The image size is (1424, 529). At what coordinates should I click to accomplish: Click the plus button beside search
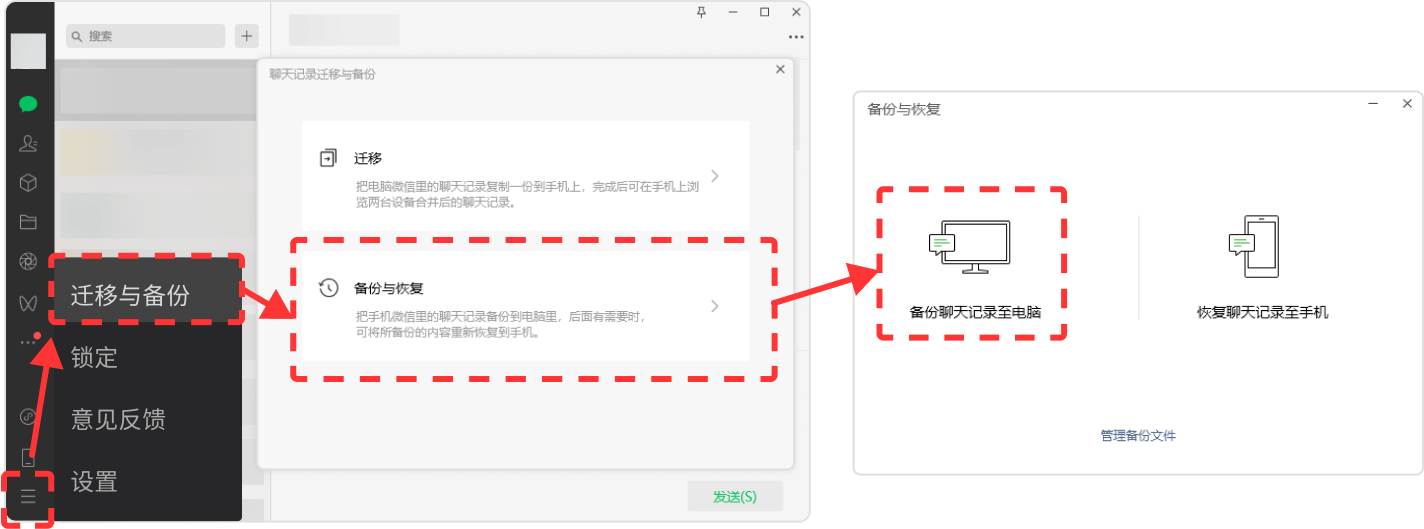(246, 36)
